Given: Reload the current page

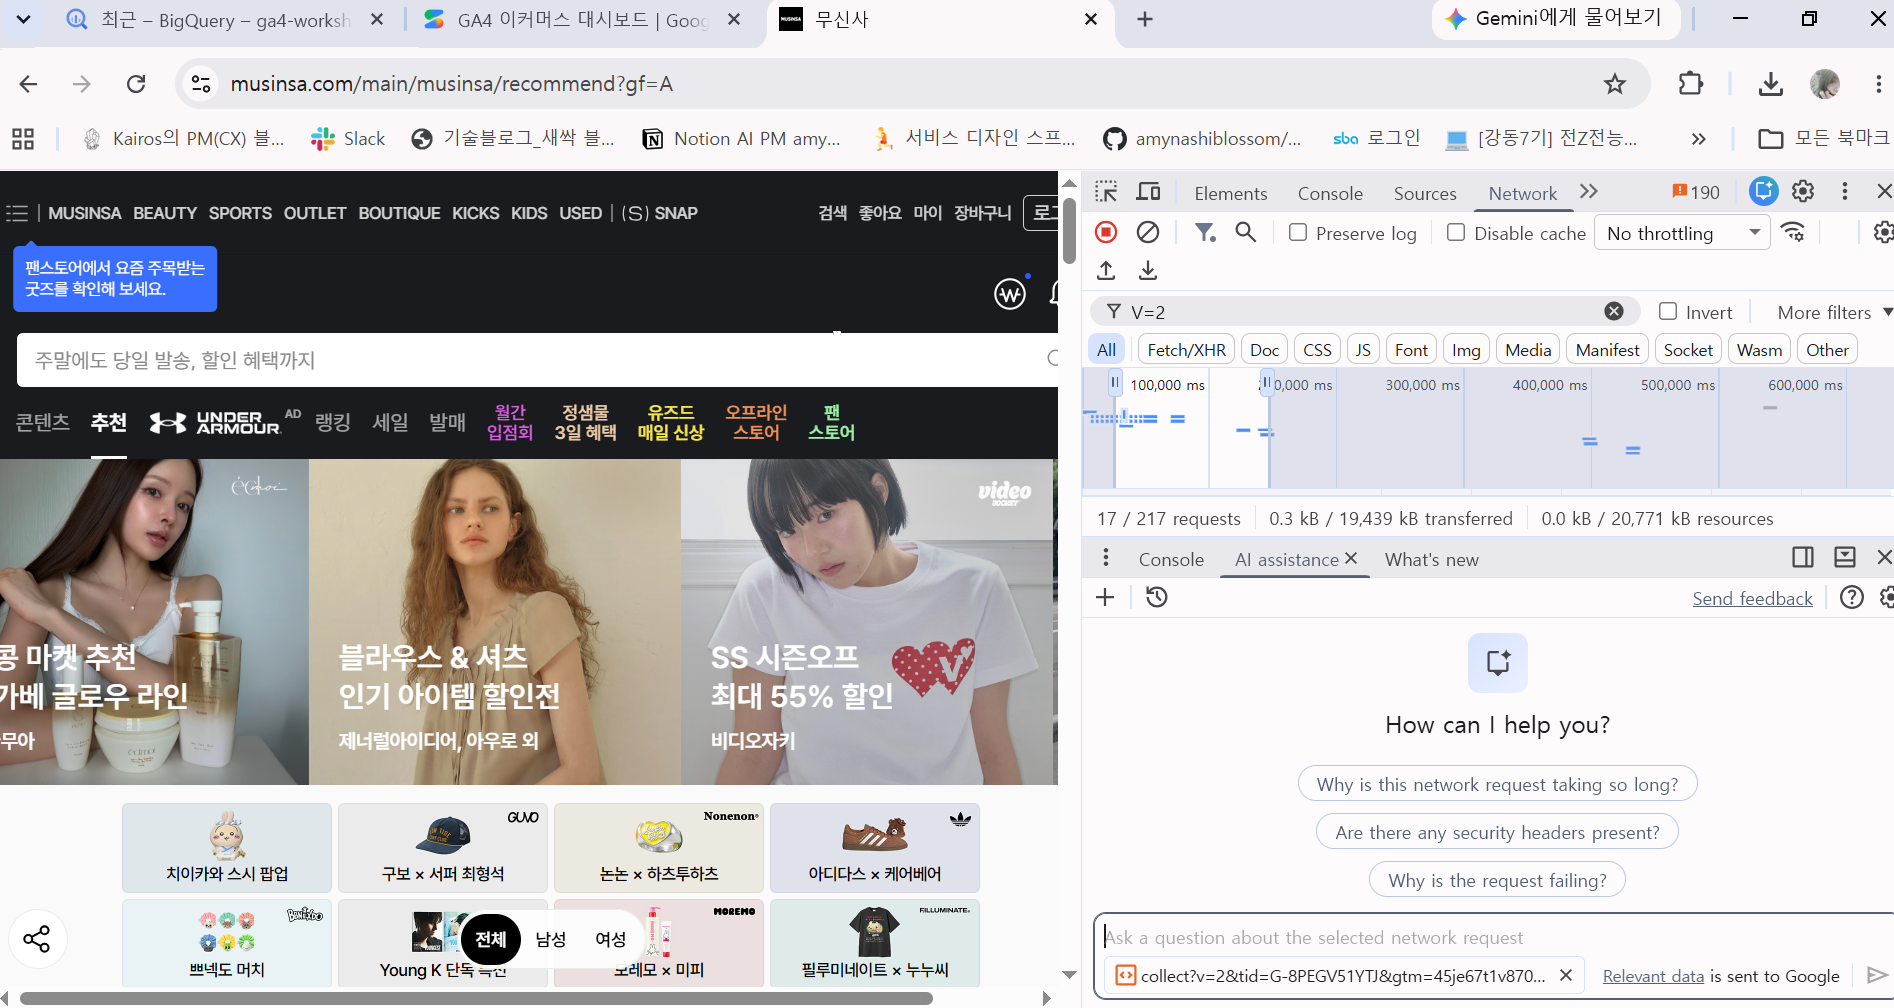Looking at the screenshot, I should (x=136, y=84).
